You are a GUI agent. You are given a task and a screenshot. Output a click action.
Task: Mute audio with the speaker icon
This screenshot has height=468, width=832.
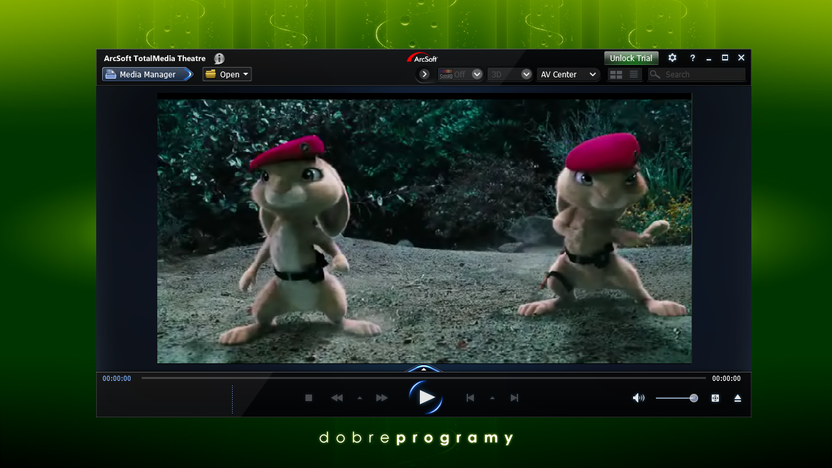pyautogui.click(x=638, y=397)
